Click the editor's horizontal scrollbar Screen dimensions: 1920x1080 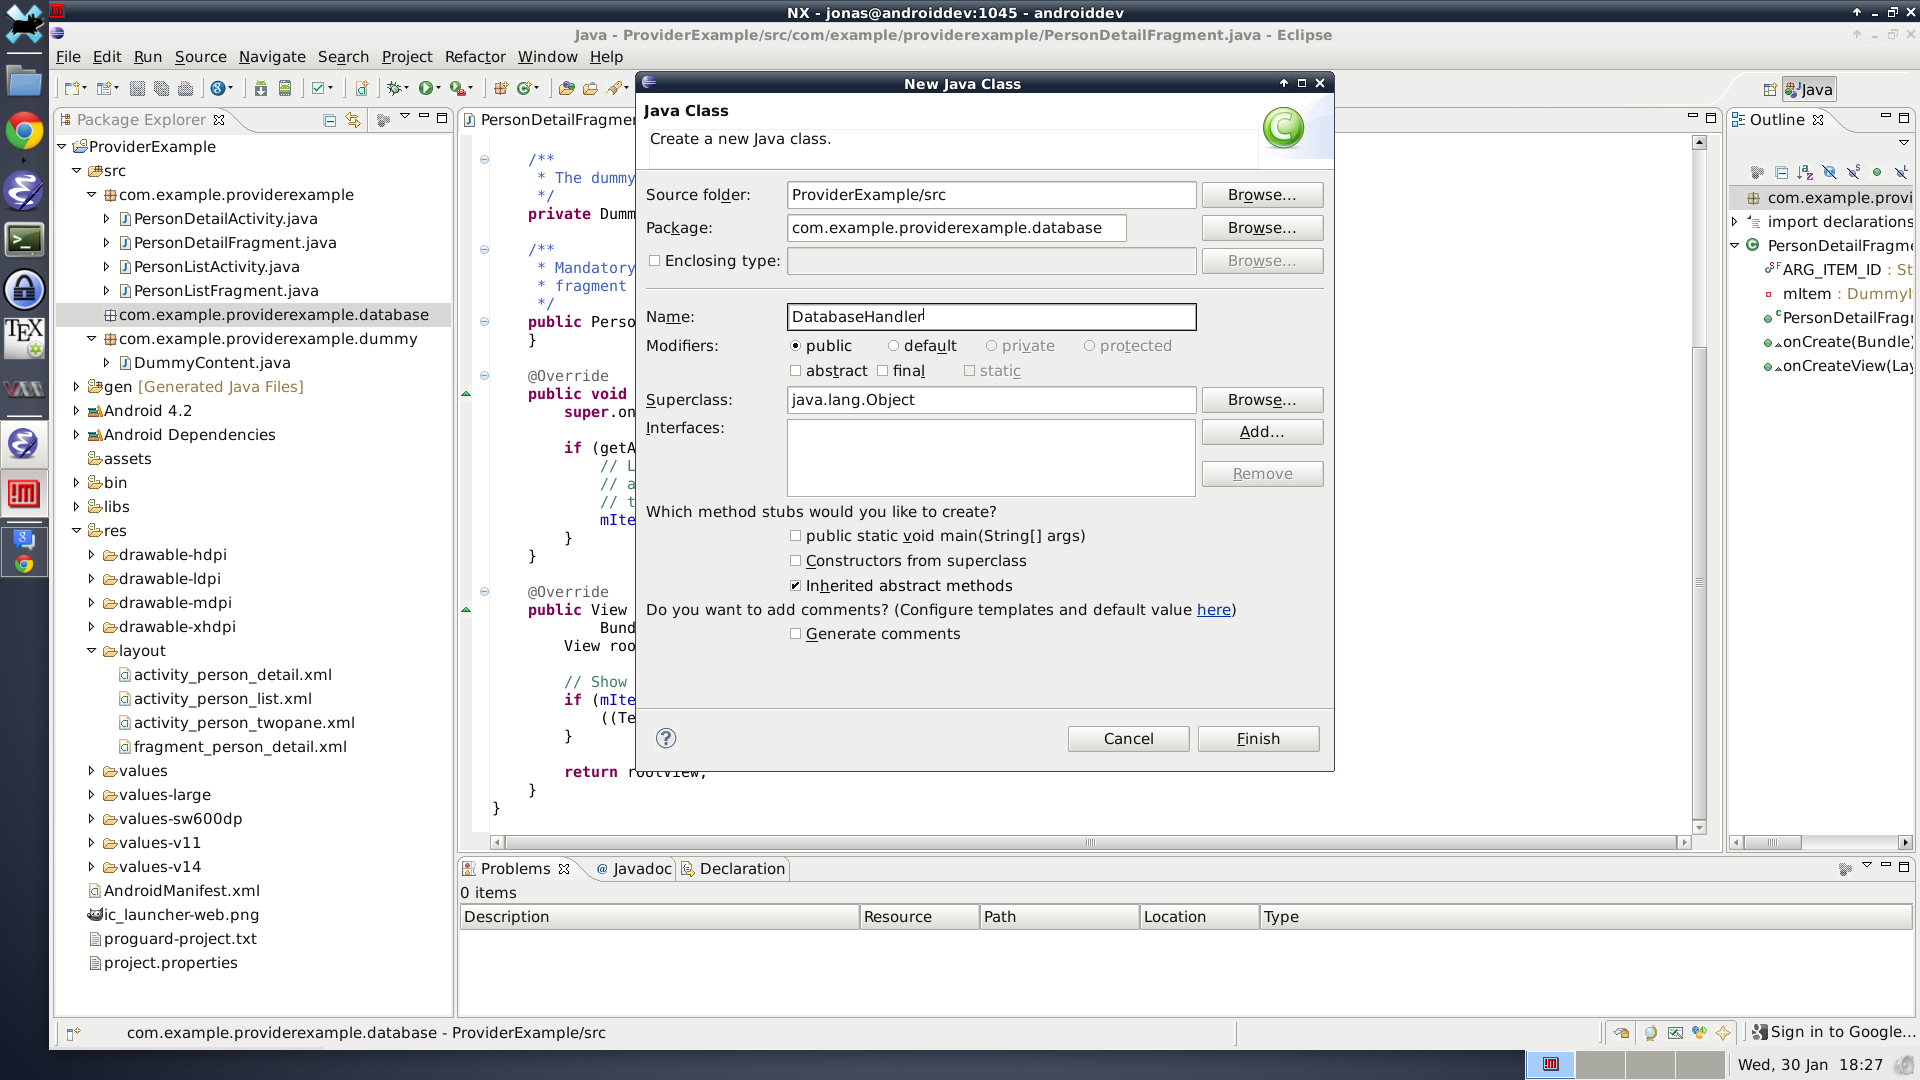pyautogui.click(x=1090, y=843)
